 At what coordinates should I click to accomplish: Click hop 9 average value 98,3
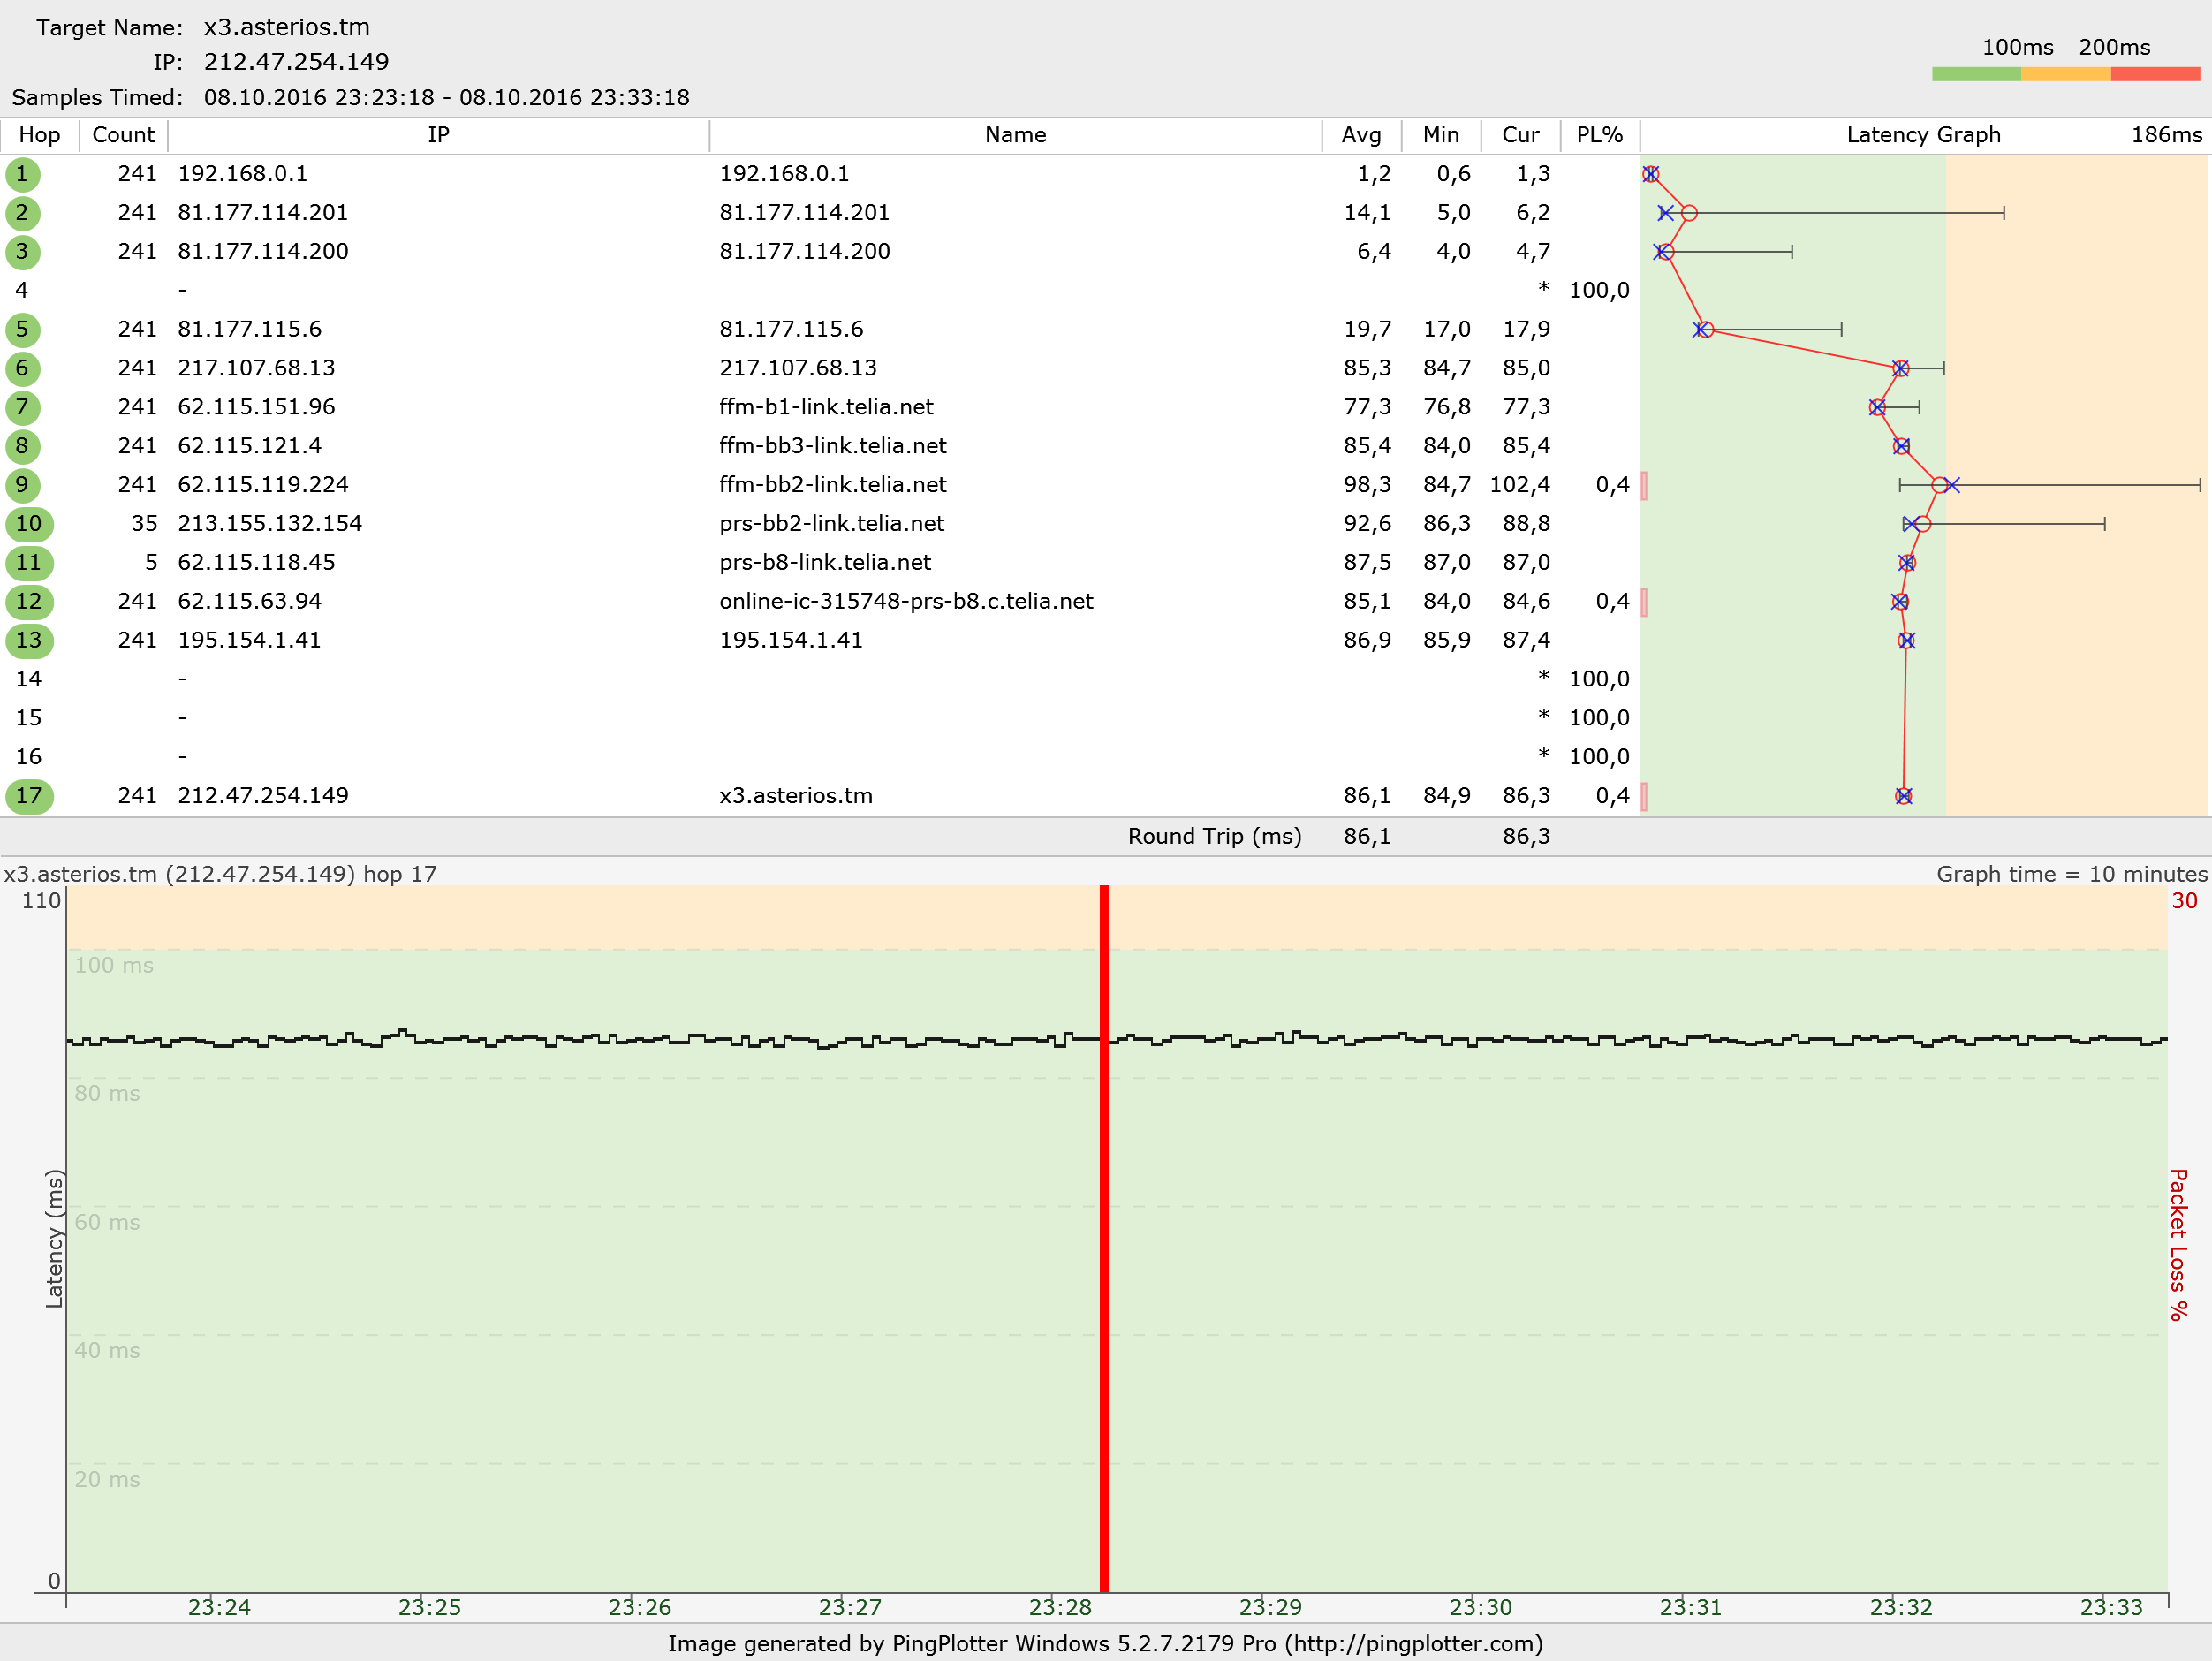[x=1367, y=486]
